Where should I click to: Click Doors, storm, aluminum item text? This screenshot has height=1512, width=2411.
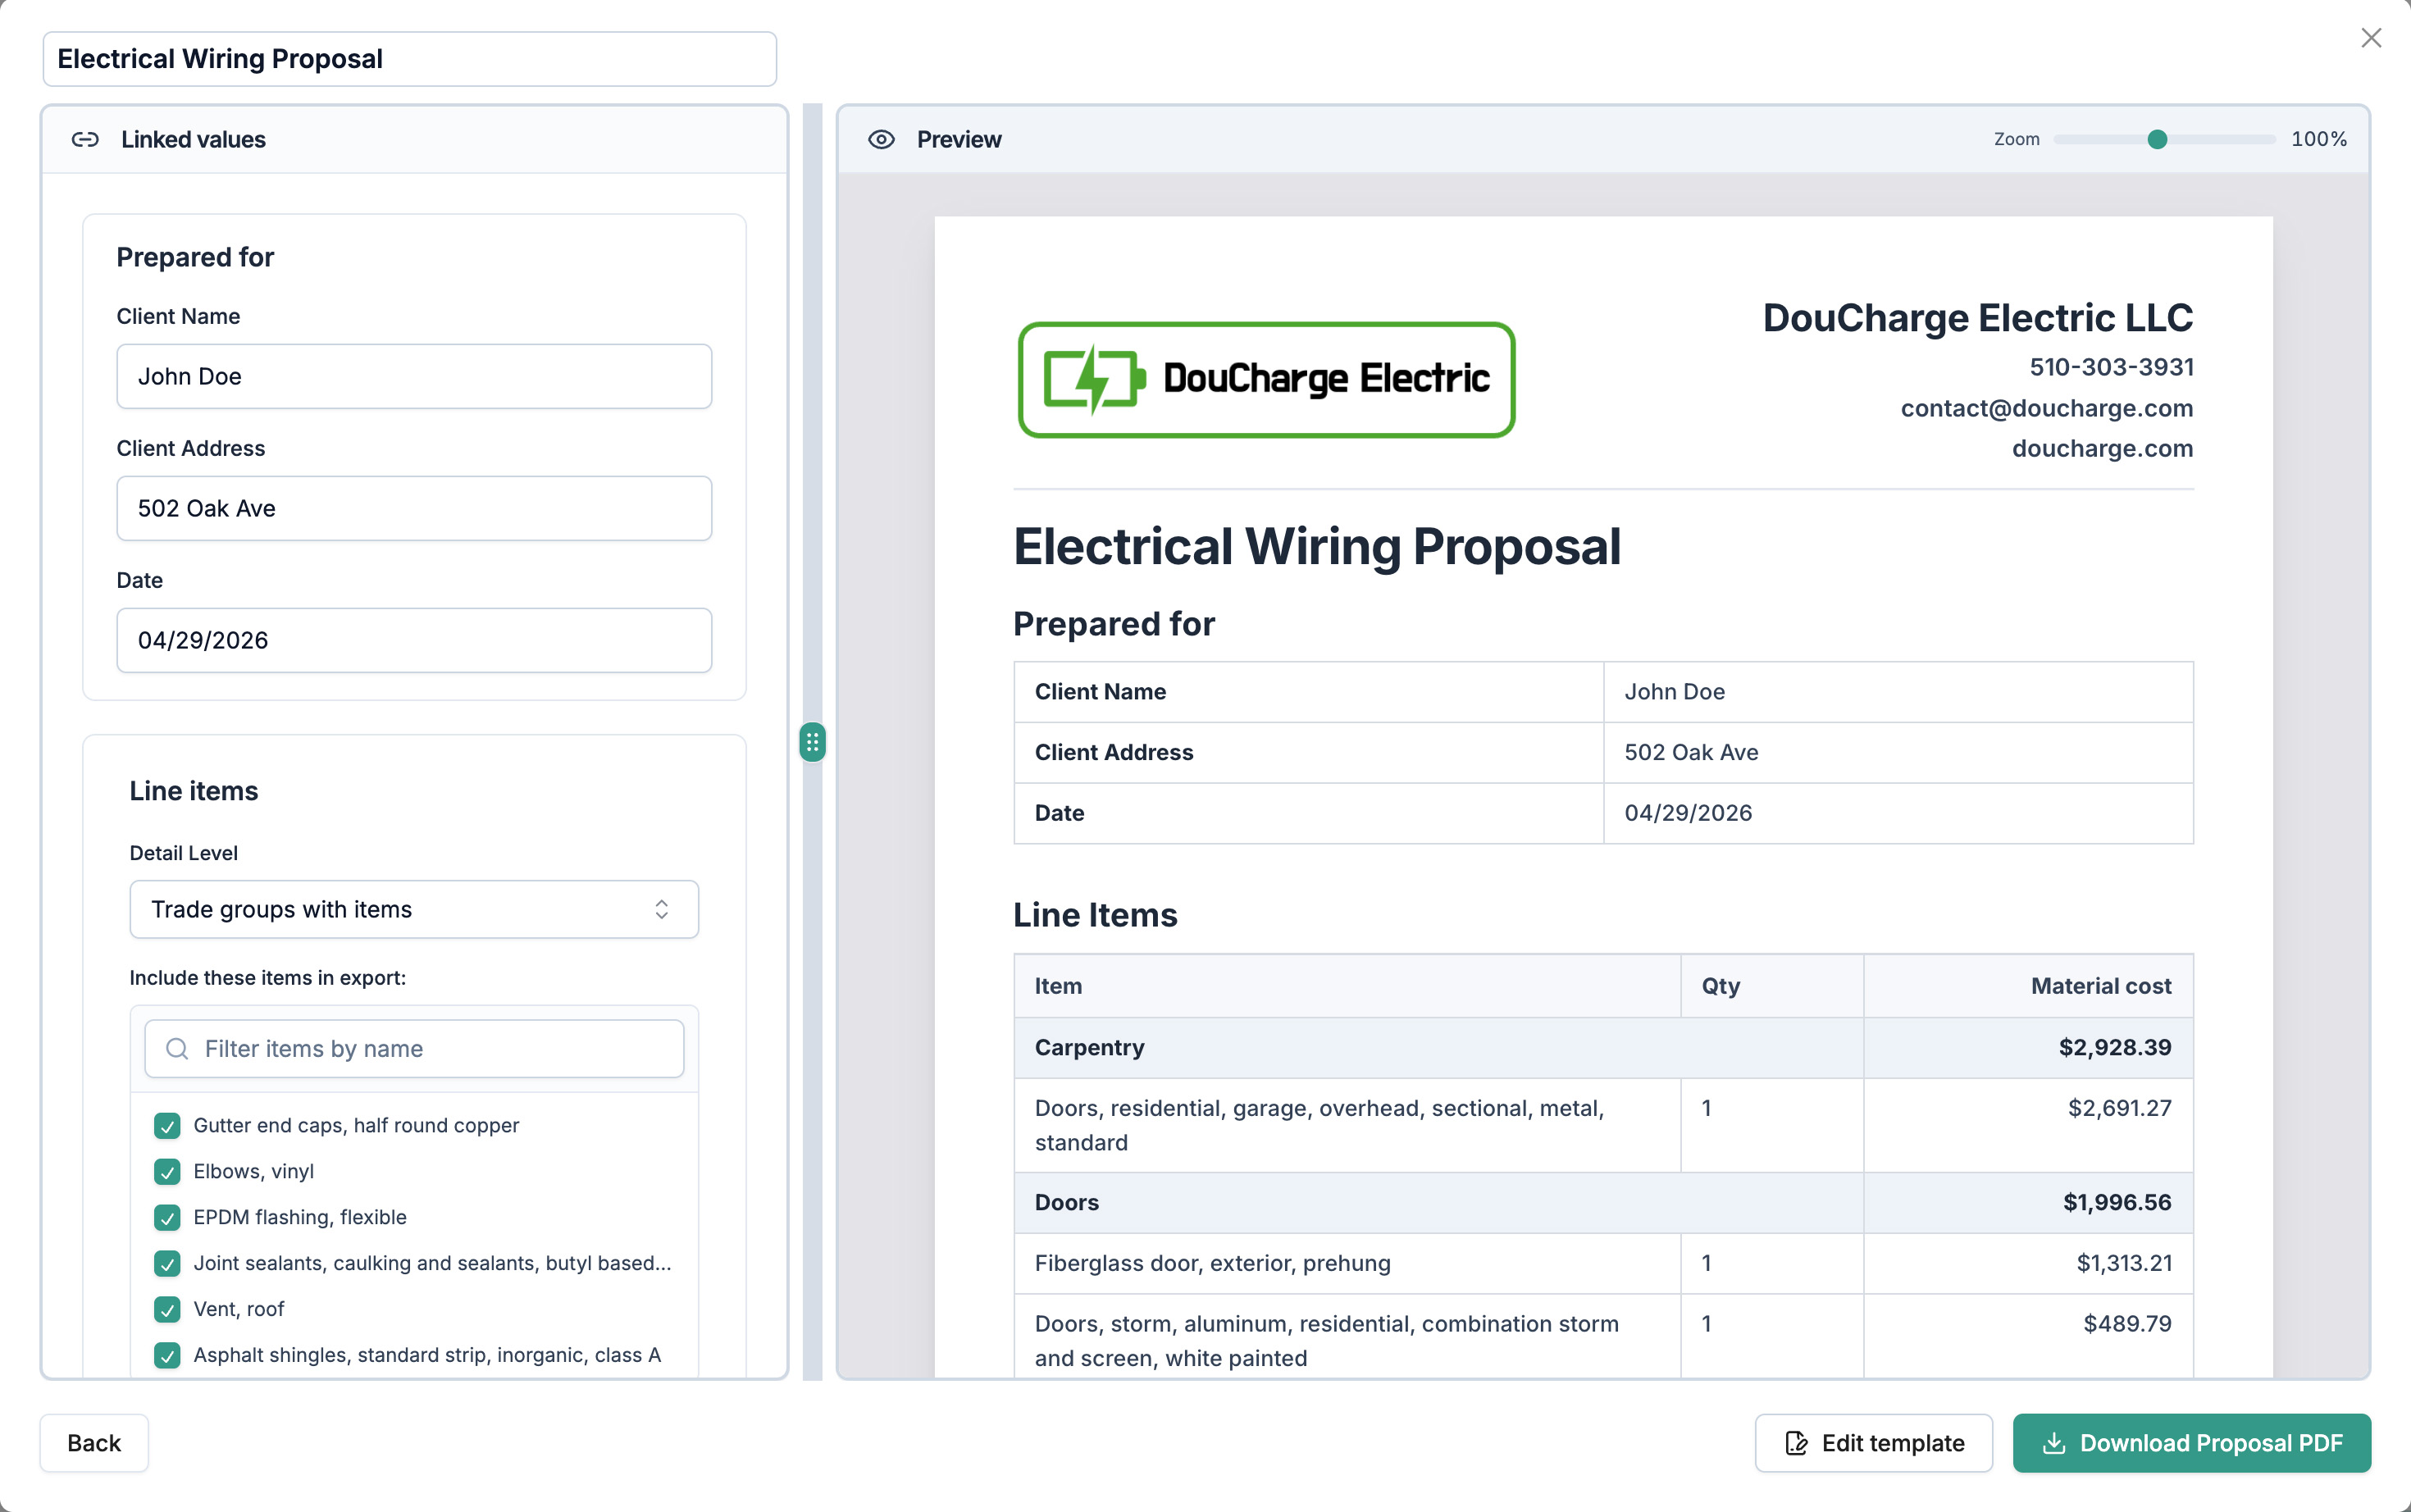1326,1341
